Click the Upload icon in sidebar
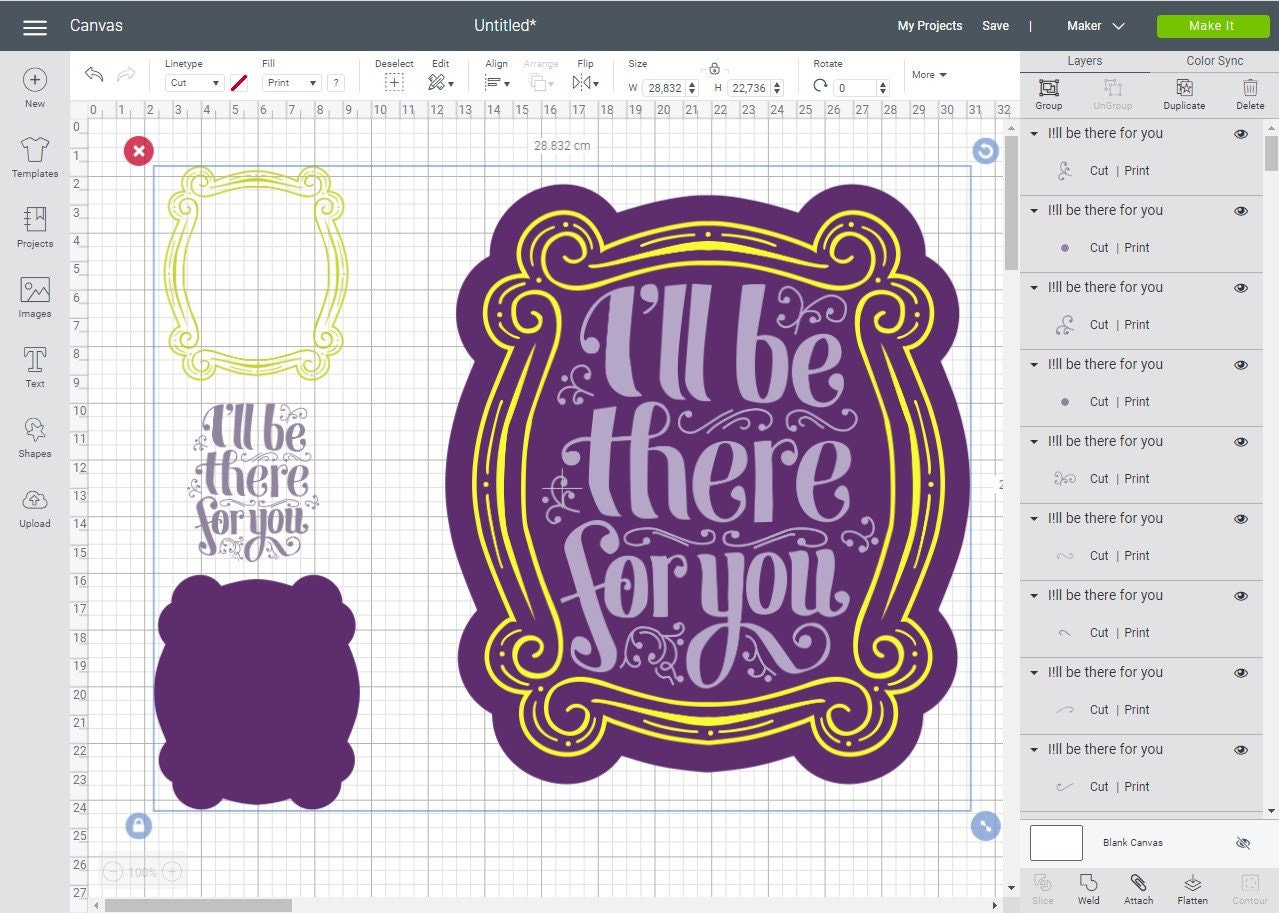 pos(34,505)
